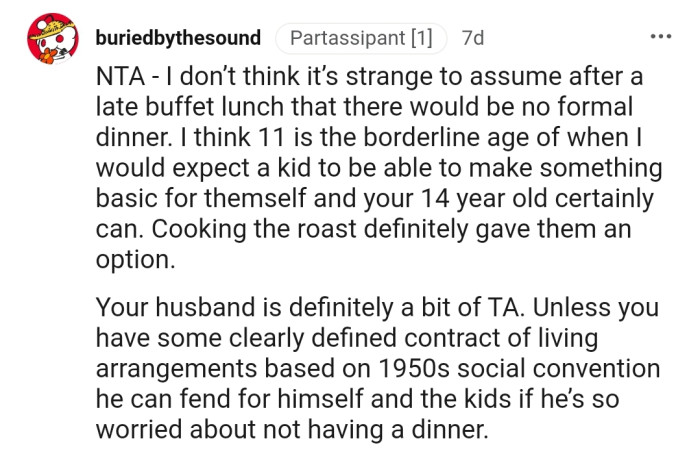This screenshot has height=452, width=700.
Task: Open the three-dot comment options menu
Action: tap(661, 37)
